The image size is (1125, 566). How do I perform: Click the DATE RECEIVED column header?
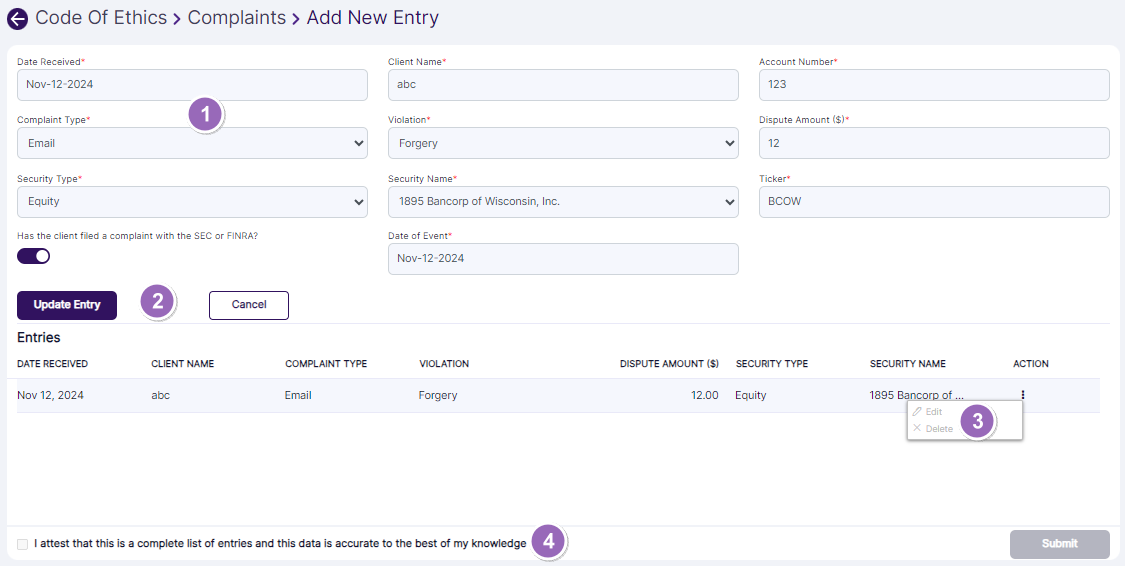(52, 364)
